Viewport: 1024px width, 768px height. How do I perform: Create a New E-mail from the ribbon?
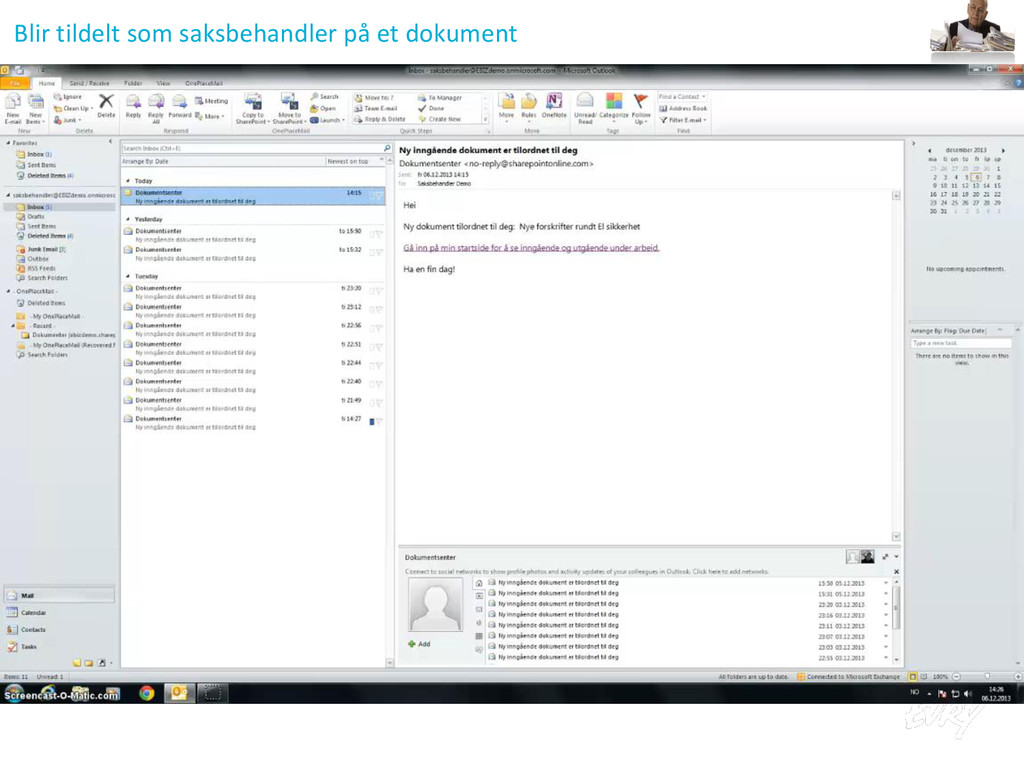click(x=13, y=107)
